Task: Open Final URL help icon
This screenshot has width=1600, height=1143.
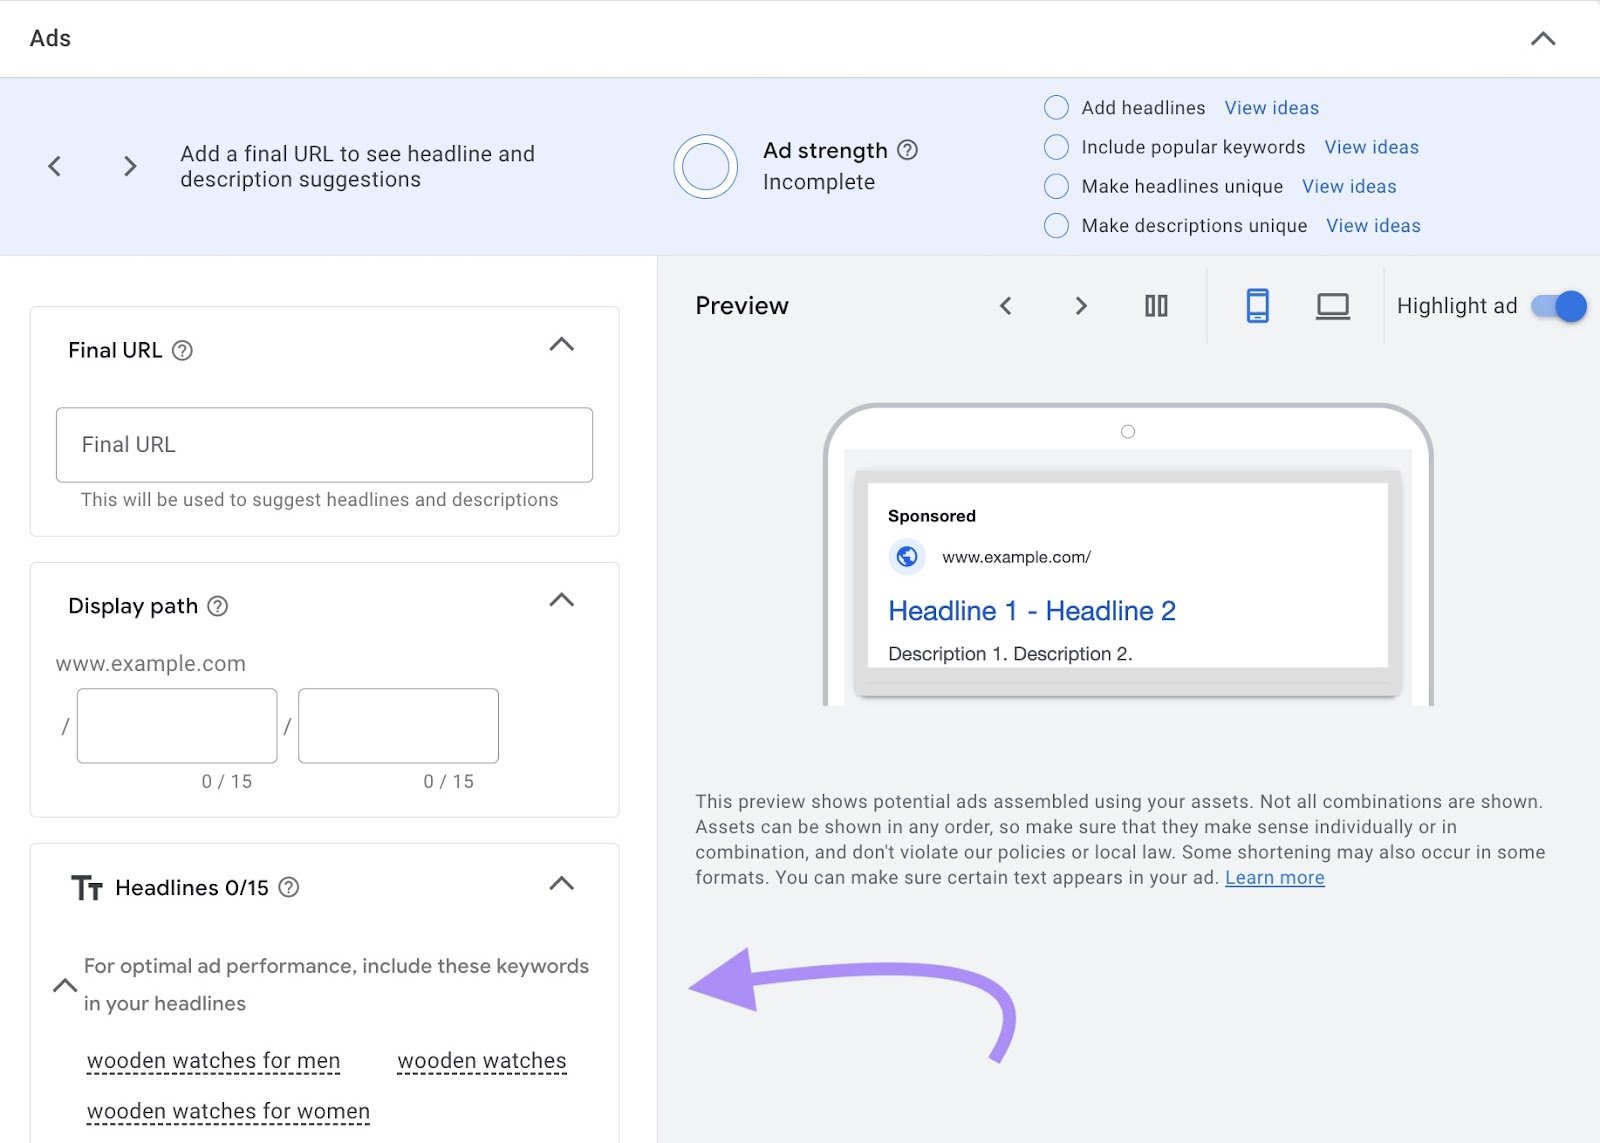Action: click(182, 351)
